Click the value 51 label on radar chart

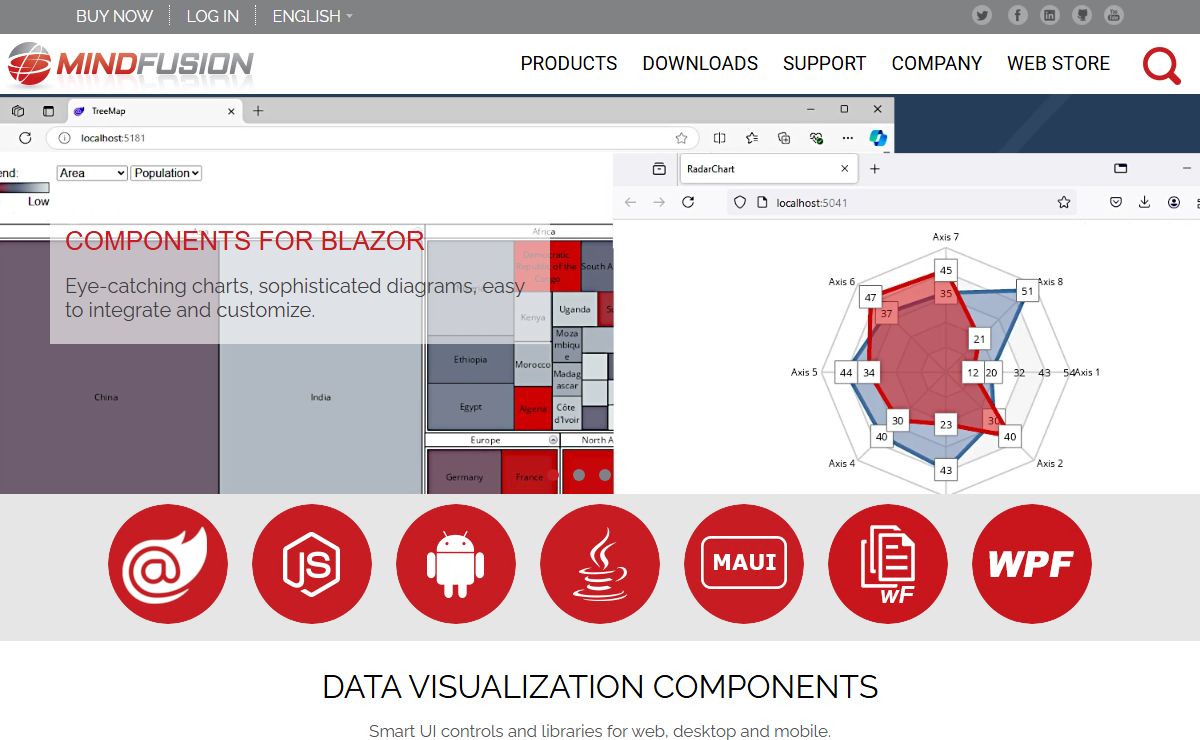pyautogui.click(x=1026, y=291)
